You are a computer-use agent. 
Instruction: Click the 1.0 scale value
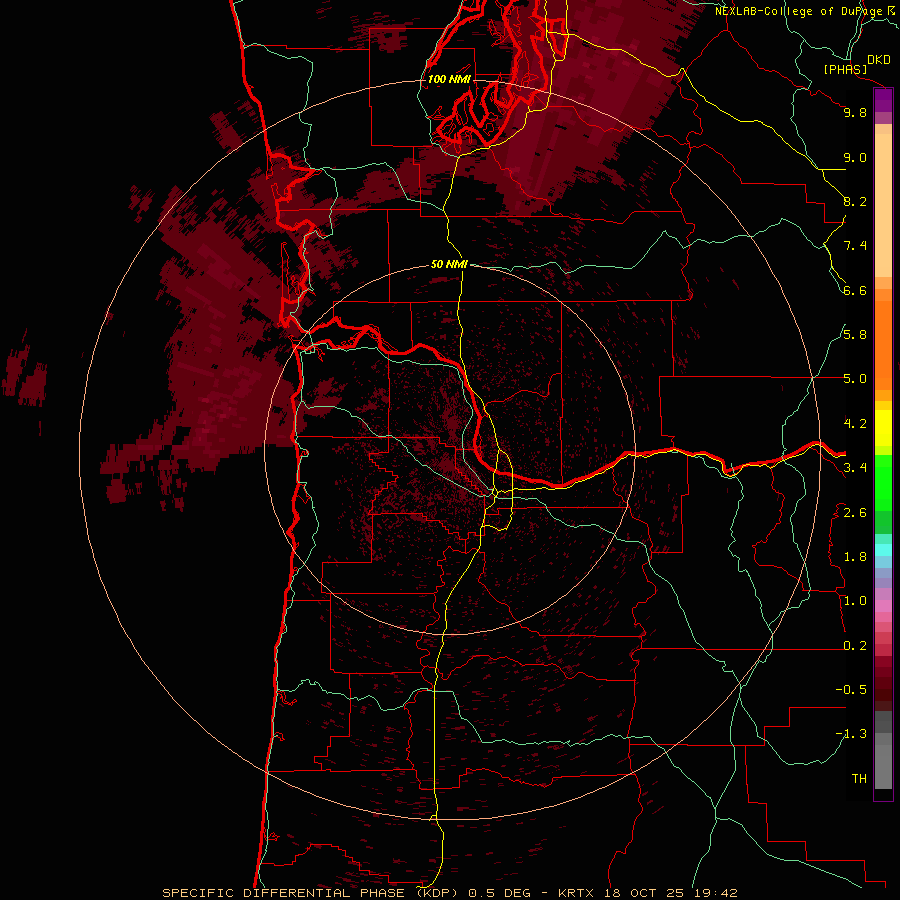(855, 601)
